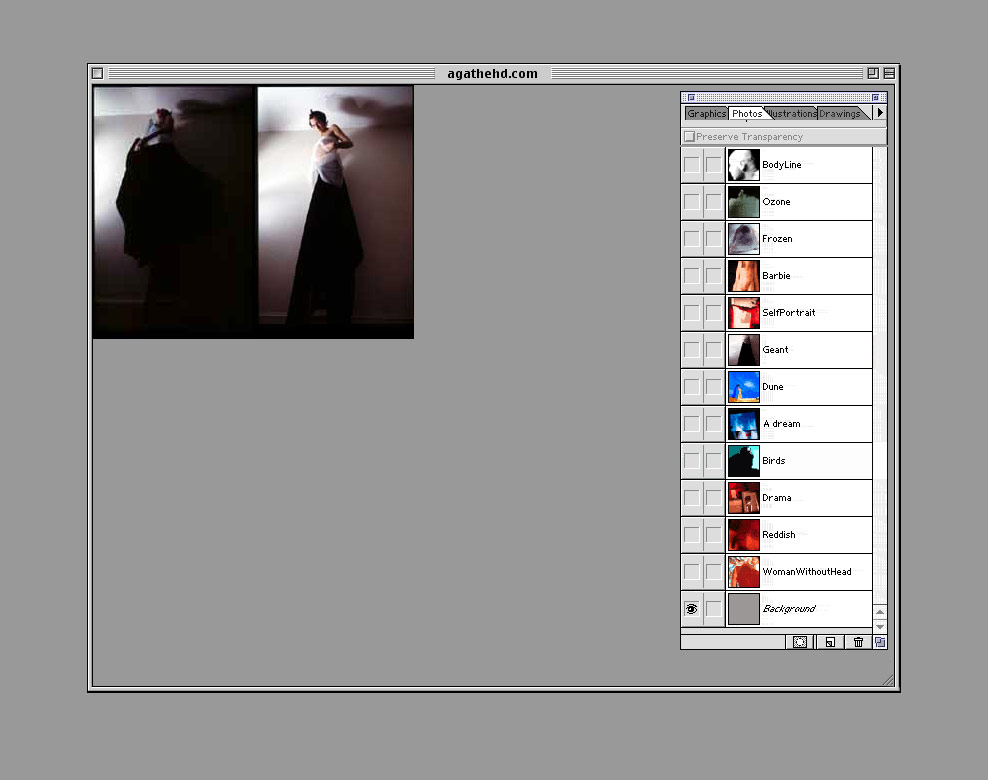
Task: Select the Dune layer thumbnail
Action: [x=744, y=387]
